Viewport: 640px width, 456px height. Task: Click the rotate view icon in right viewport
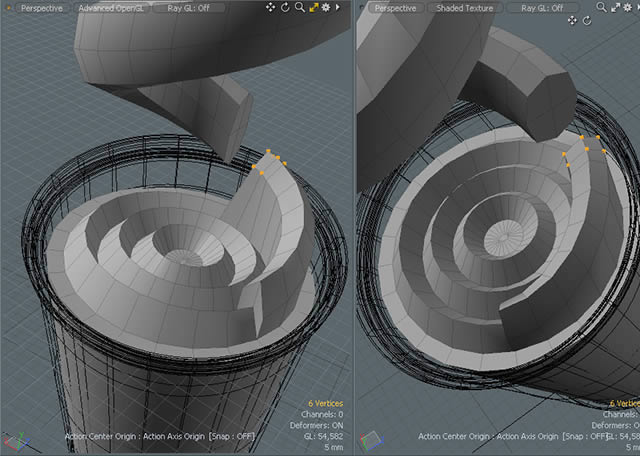pos(587,20)
